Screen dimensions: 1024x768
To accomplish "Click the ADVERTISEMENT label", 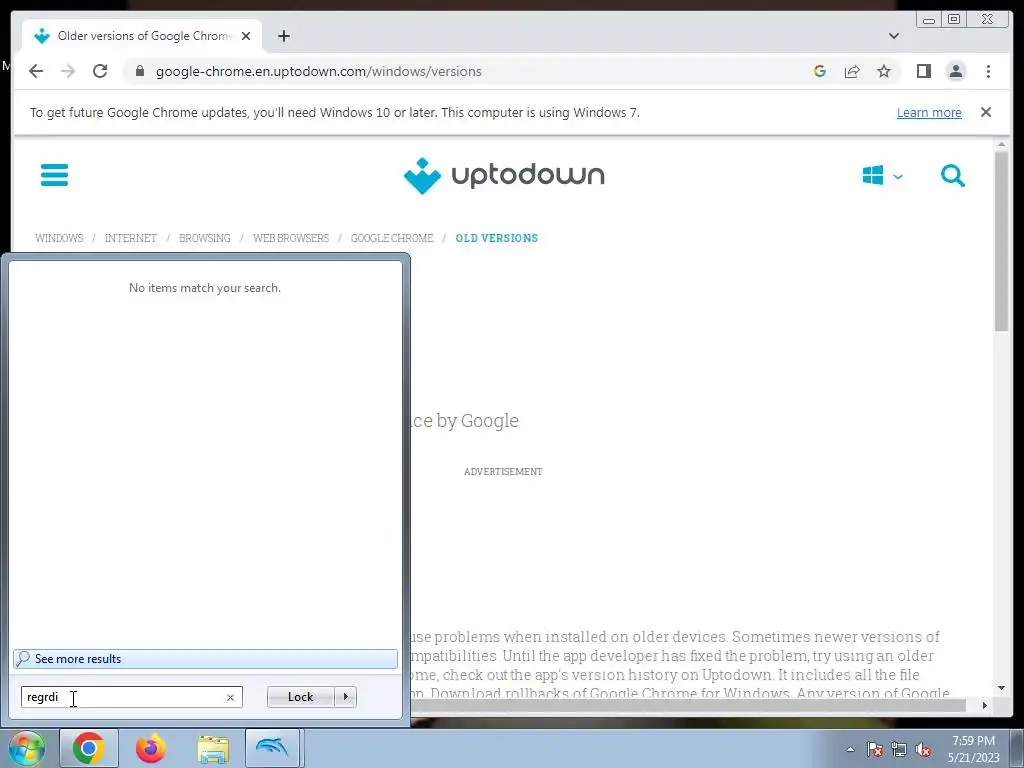I will click(503, 472).
